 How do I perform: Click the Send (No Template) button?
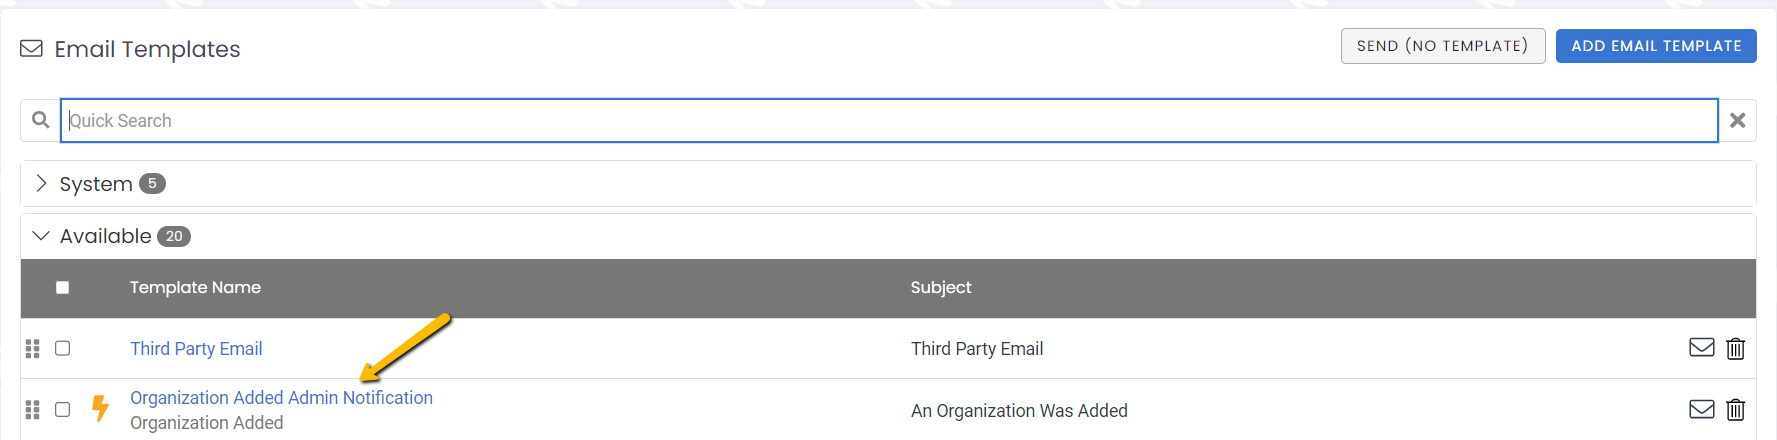click(x=1443, y=46)
